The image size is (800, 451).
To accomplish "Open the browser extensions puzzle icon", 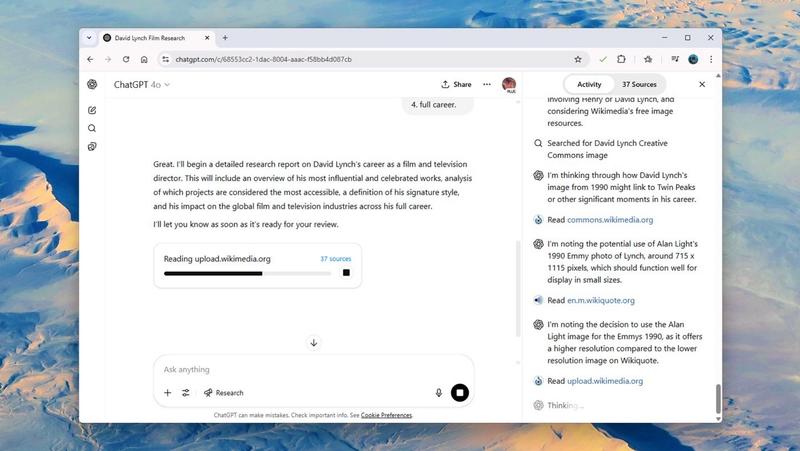I will tap(621, 59).
